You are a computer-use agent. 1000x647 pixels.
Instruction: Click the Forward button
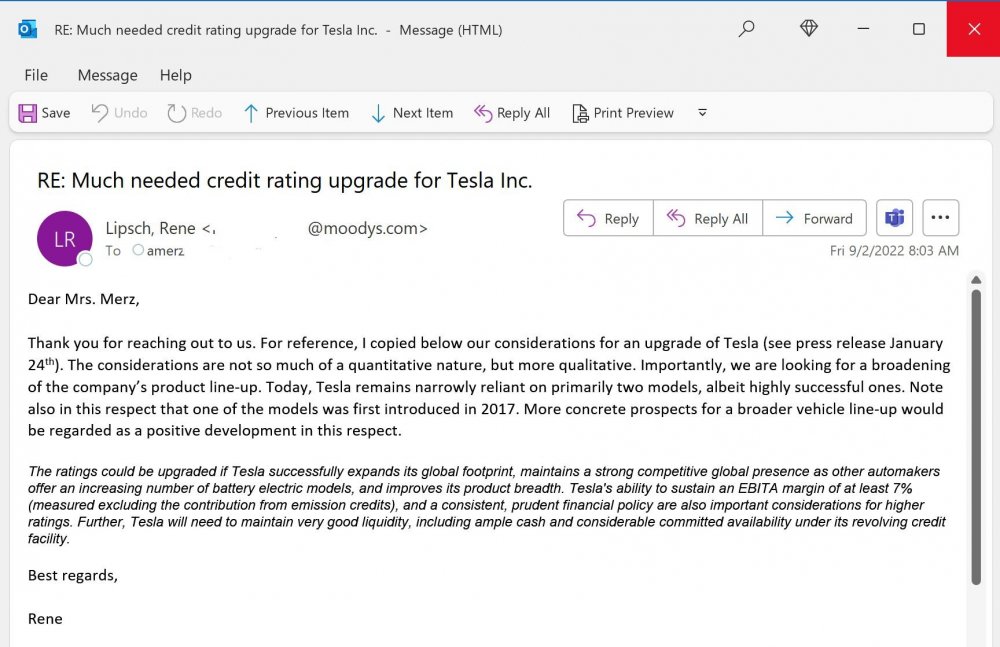pos(814,218)
